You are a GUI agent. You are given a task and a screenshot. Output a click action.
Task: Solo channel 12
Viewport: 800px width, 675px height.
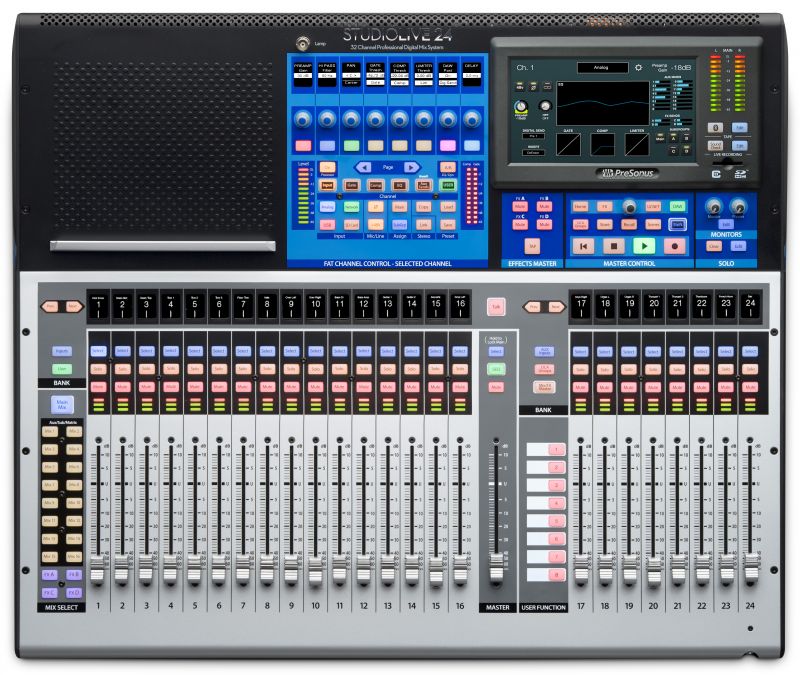[363, 368]
